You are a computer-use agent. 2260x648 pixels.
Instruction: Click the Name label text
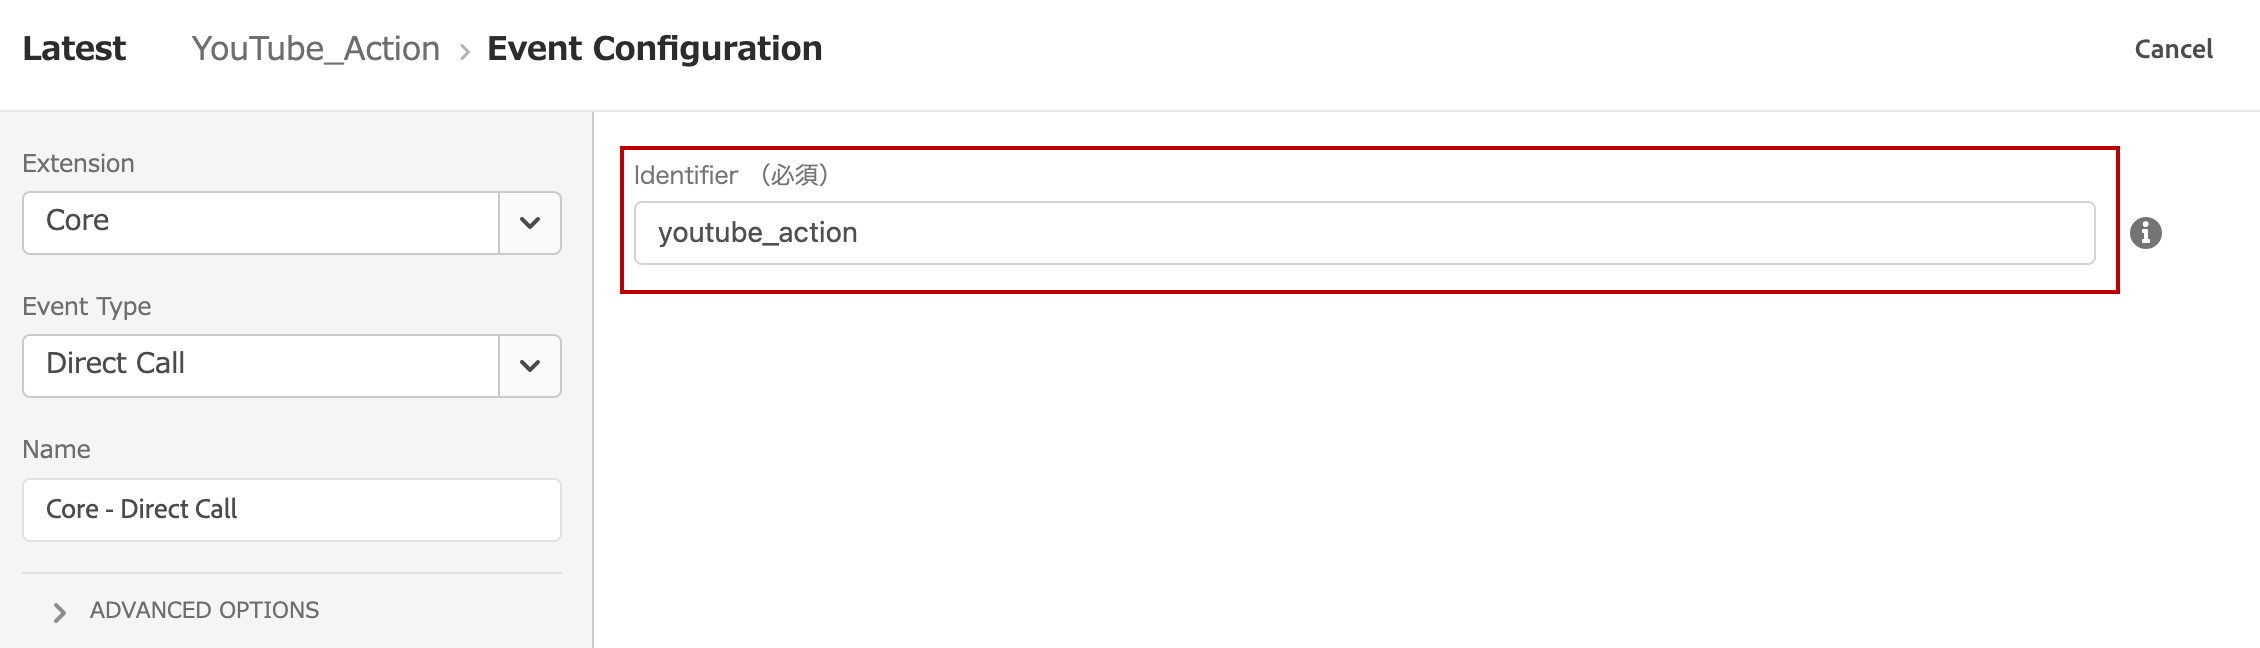[56, 449]
